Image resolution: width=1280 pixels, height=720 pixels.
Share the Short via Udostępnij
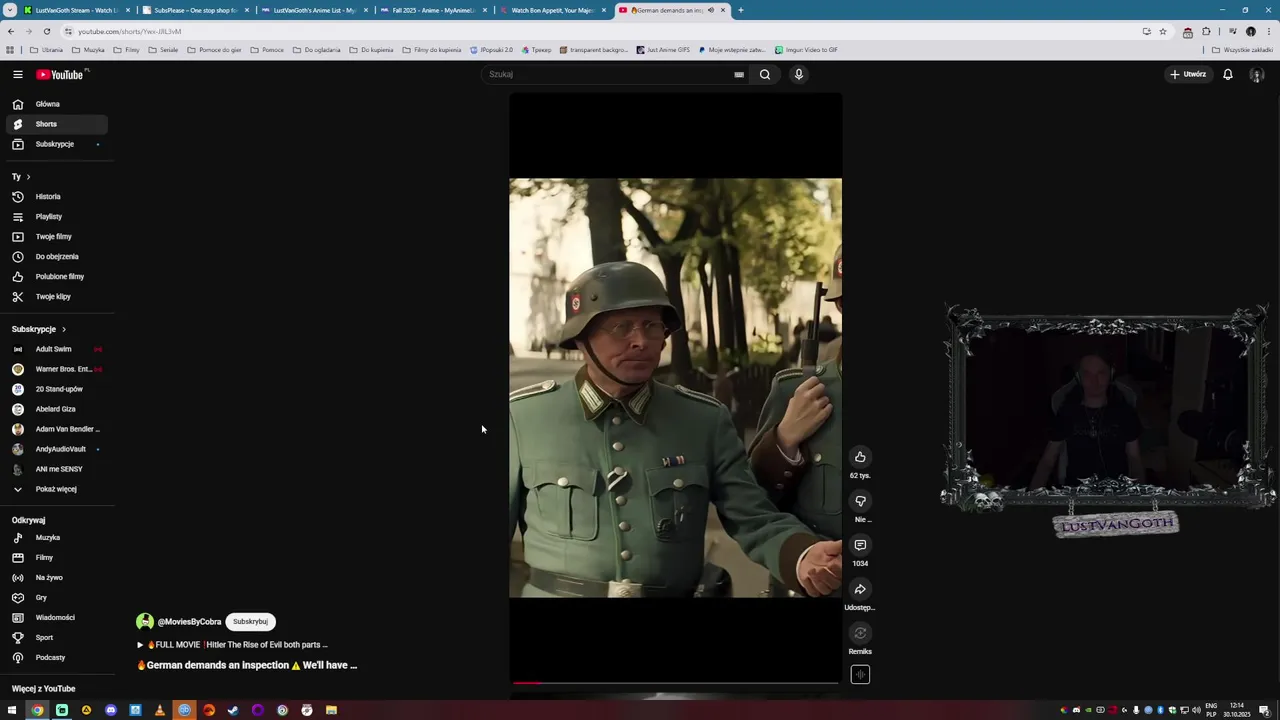pyautogui.click(x=860, y=589)
